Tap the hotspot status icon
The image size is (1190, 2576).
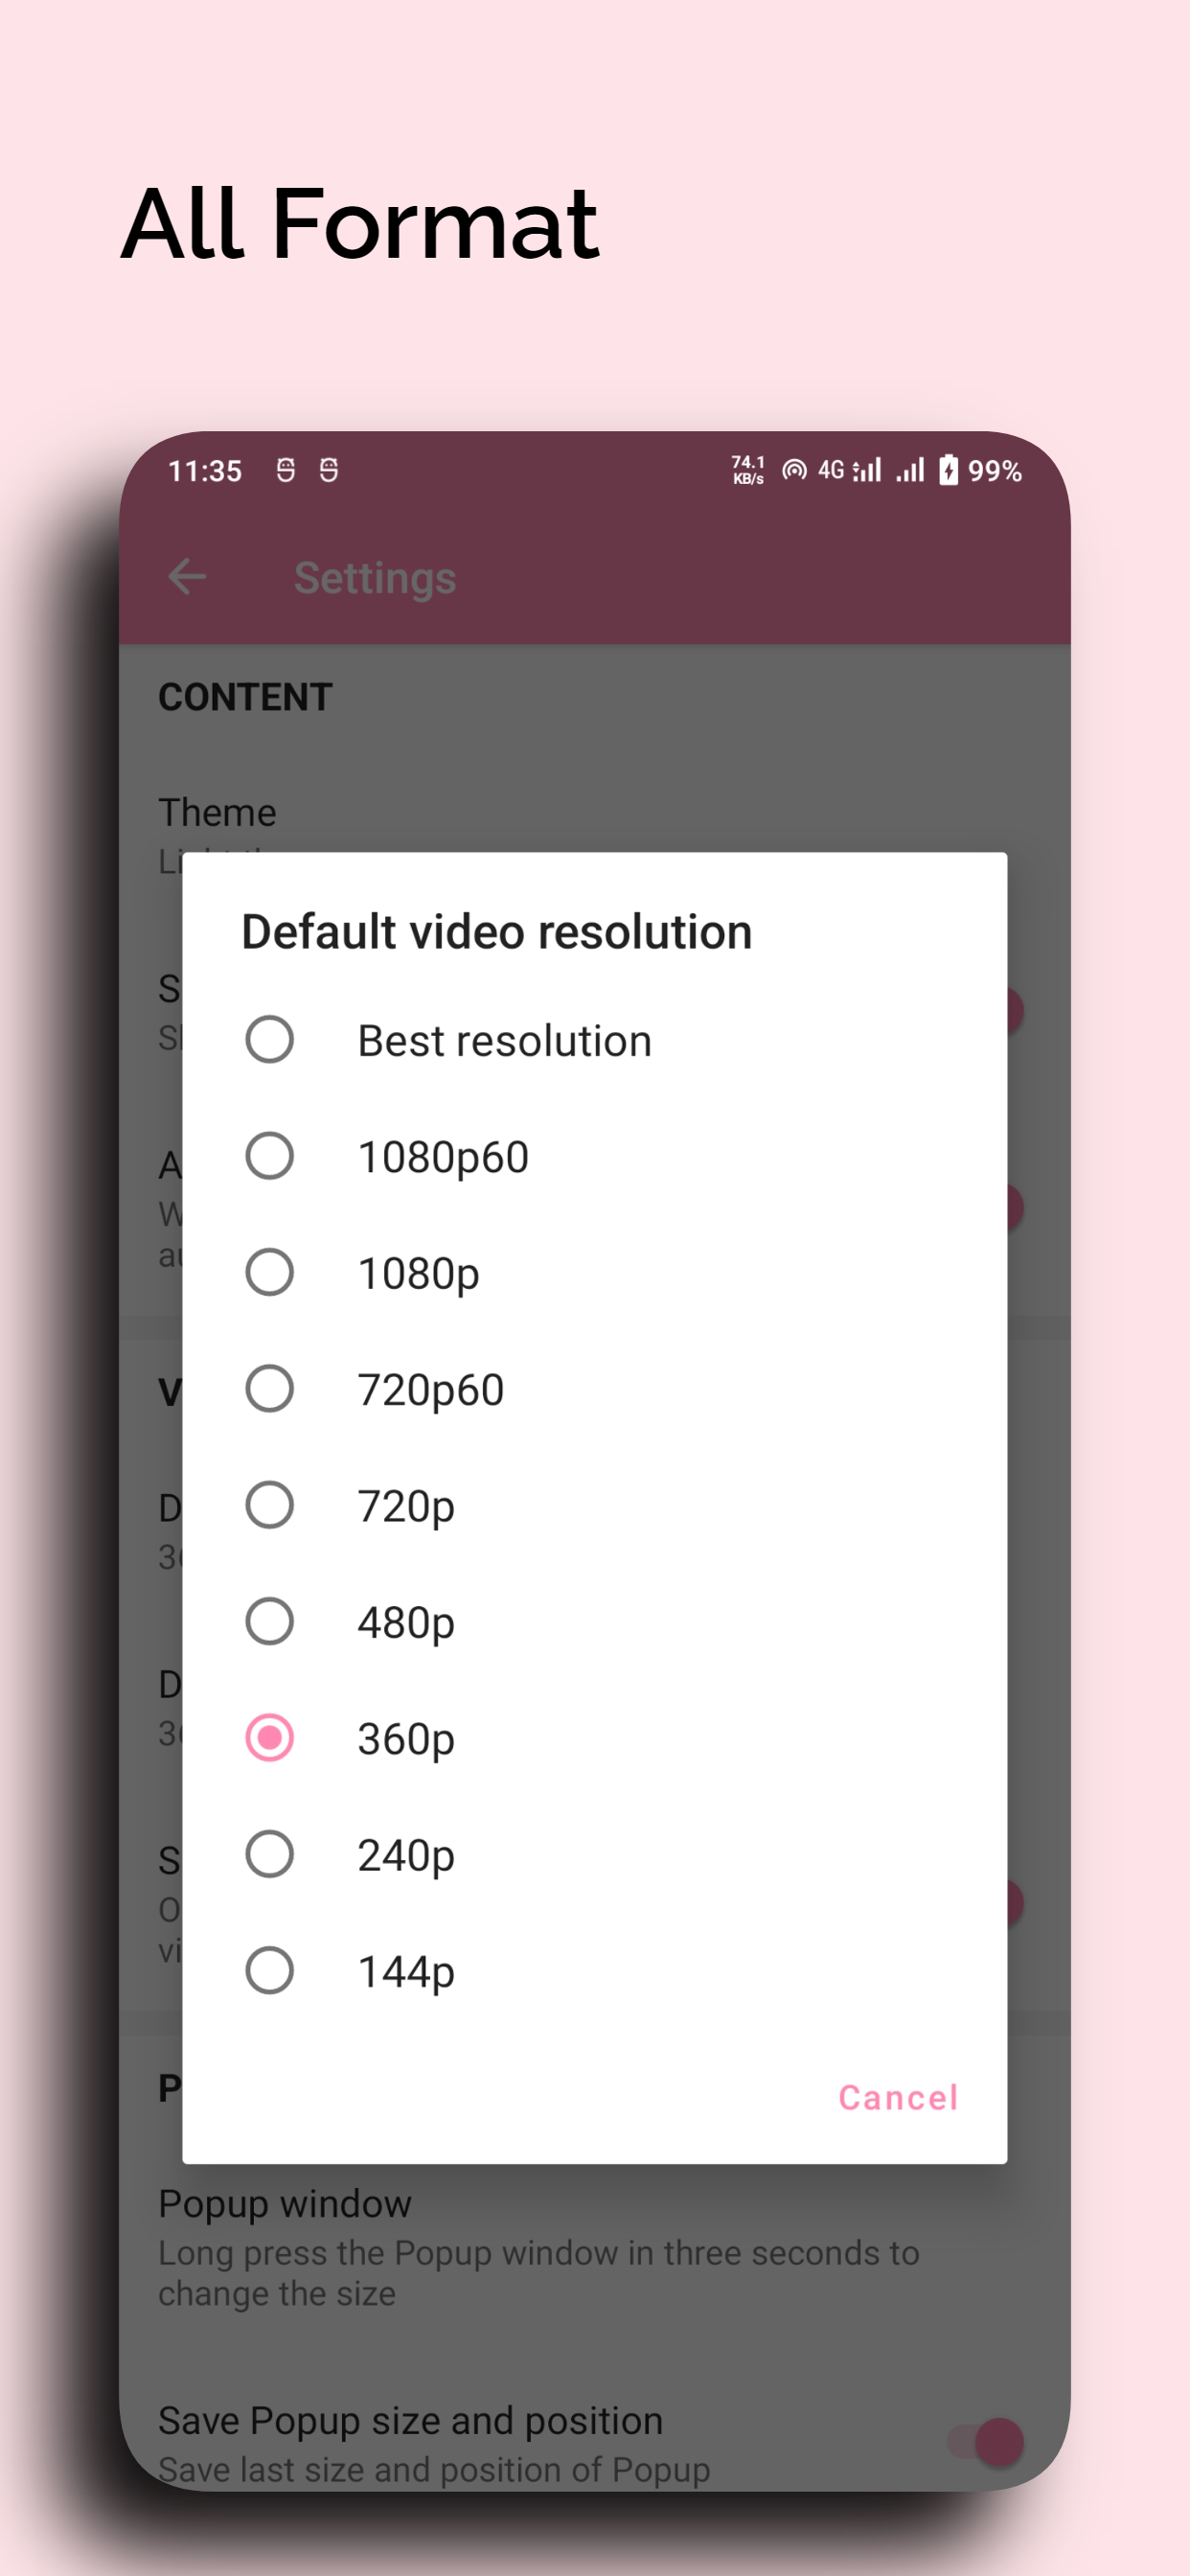(x=794, y=470)
